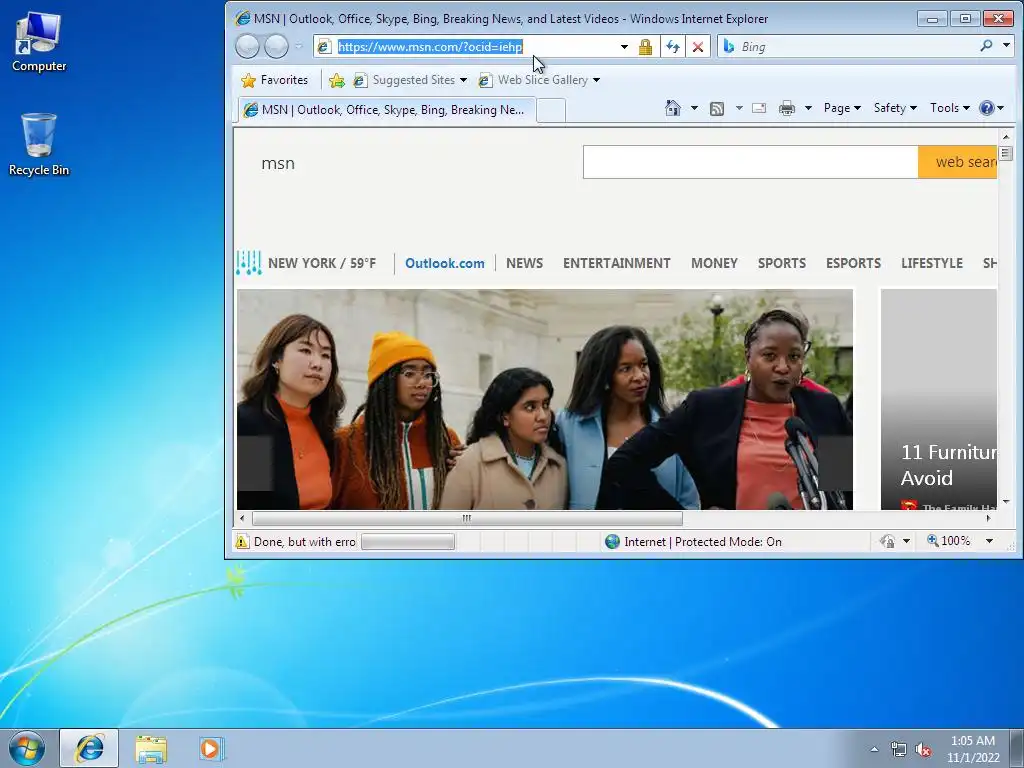Open the Computer desktop icon
The width and height of the screenshot is (1024, 768).
pyautogui.click(x=39, y=41)
